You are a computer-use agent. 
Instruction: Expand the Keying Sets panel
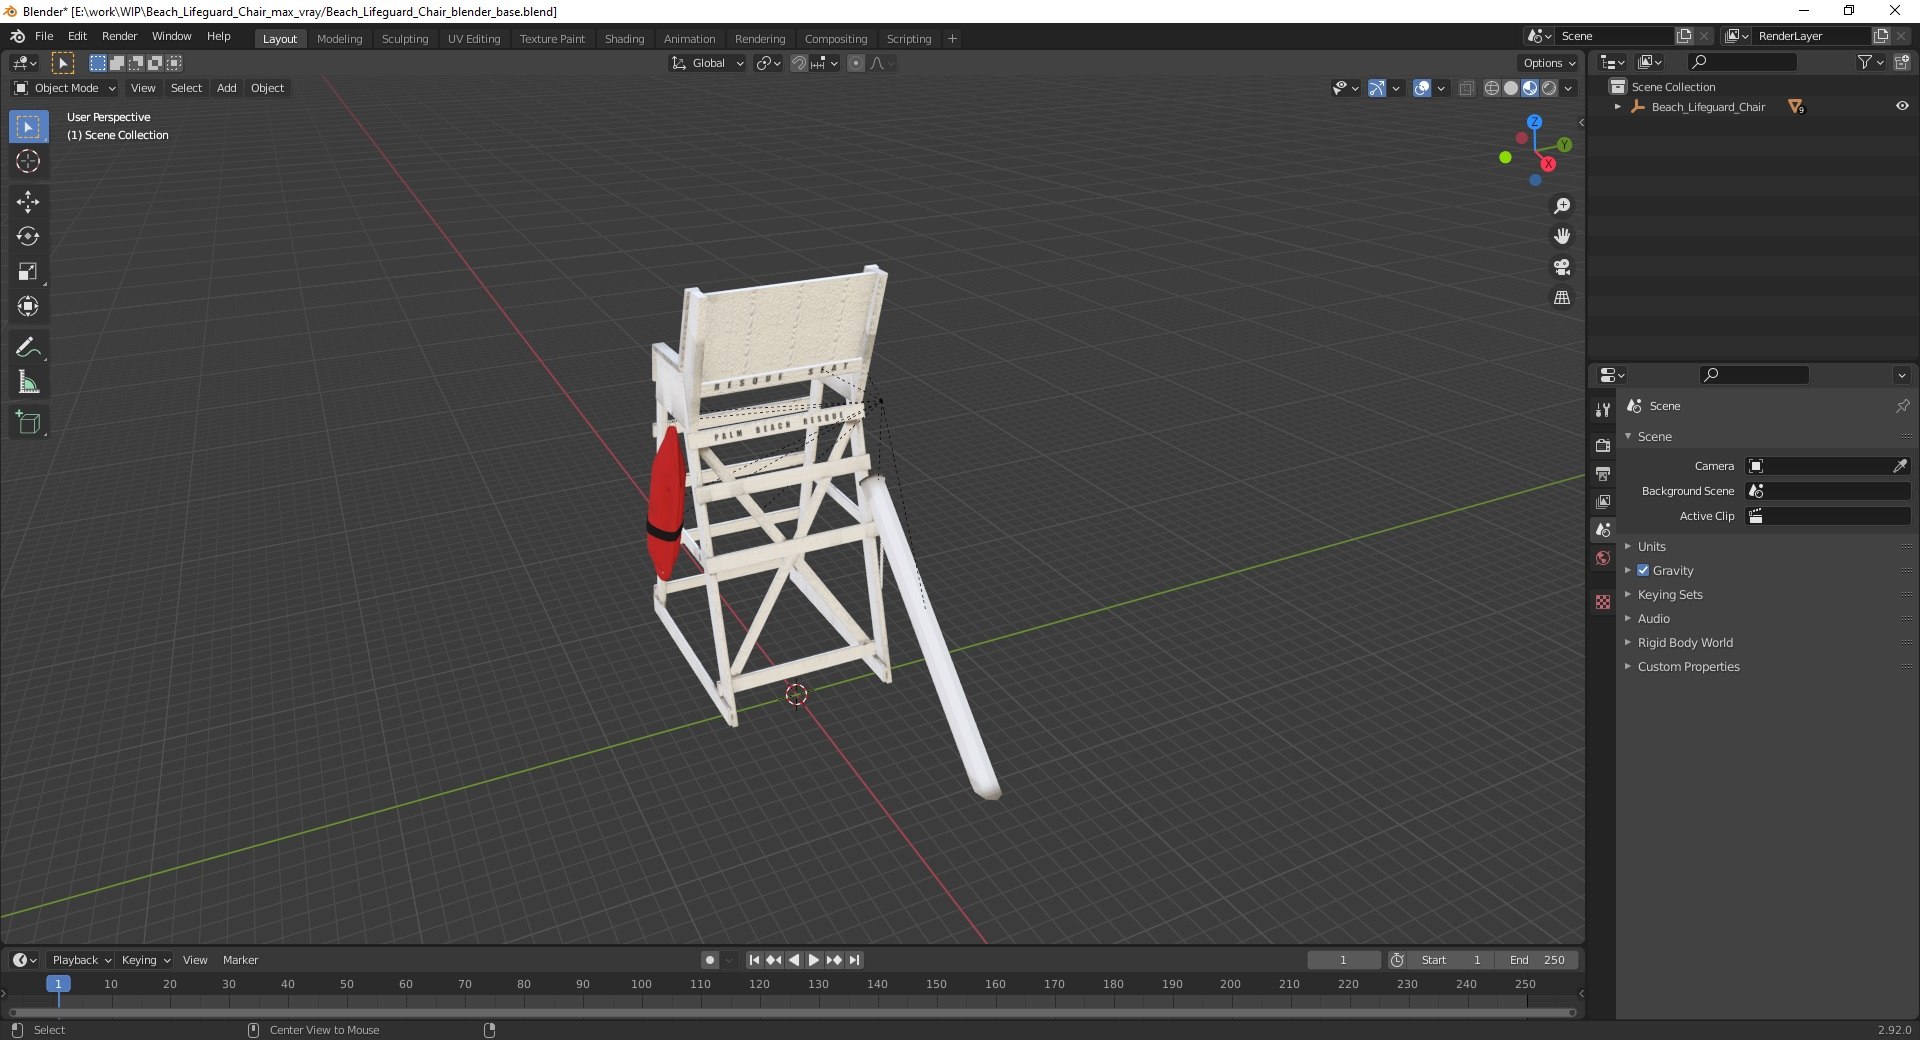point(1669,595)
